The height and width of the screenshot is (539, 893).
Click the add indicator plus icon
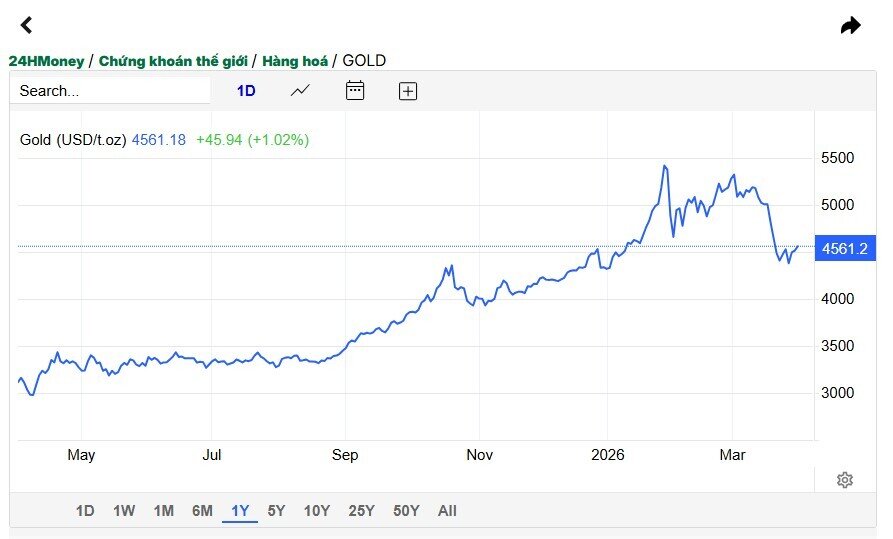pyautogui.click(x=408, y=91)
